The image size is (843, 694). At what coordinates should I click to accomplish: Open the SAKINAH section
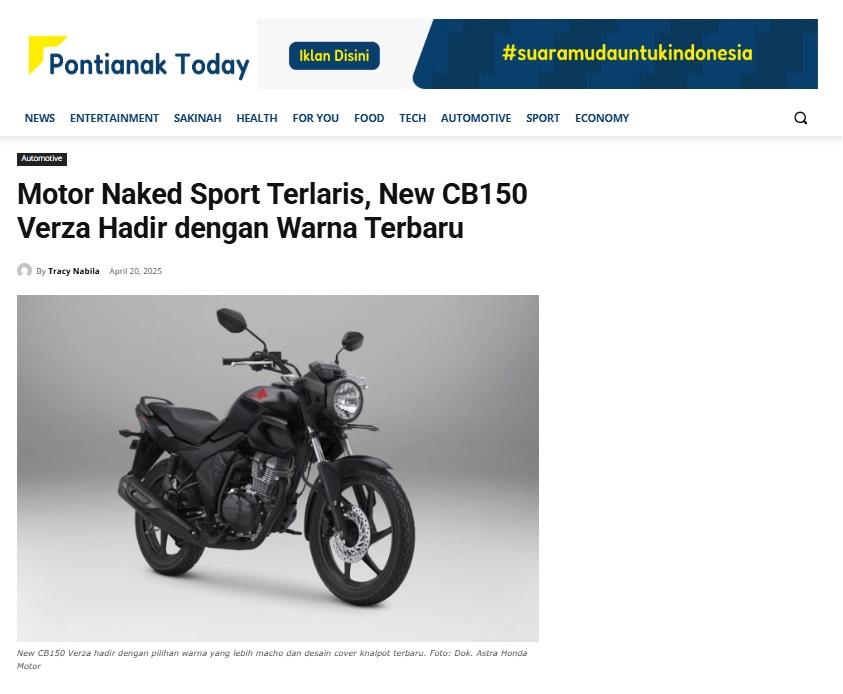[197, 118]
